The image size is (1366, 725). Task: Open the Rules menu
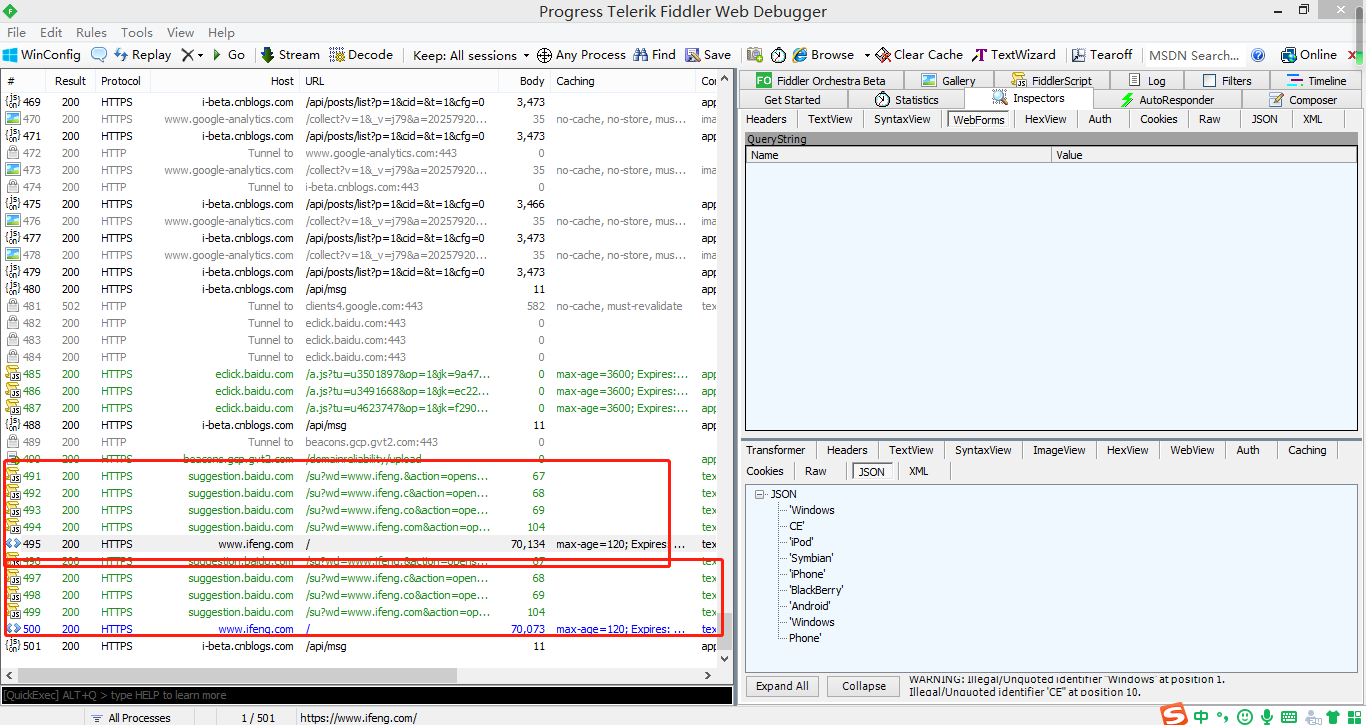point(91,32)
